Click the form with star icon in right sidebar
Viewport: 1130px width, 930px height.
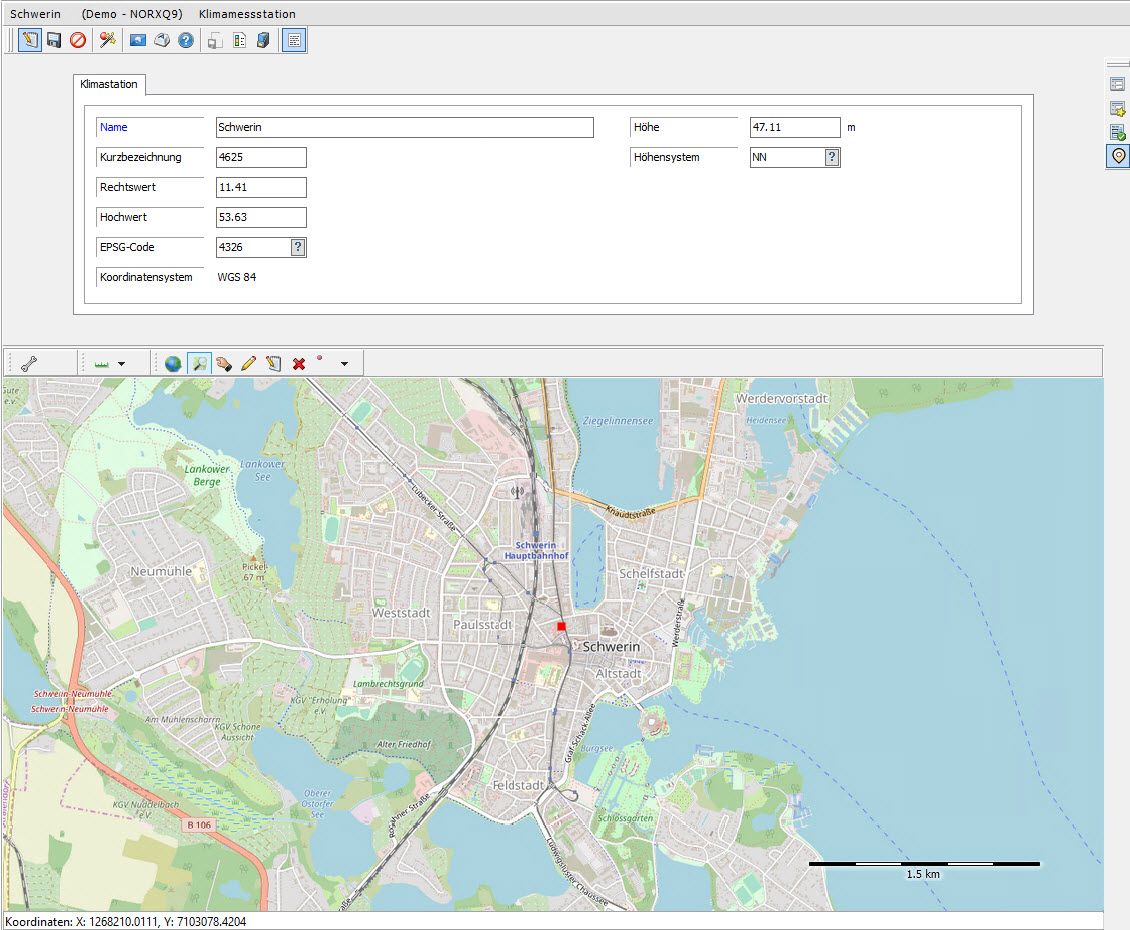coord(1117,109)
